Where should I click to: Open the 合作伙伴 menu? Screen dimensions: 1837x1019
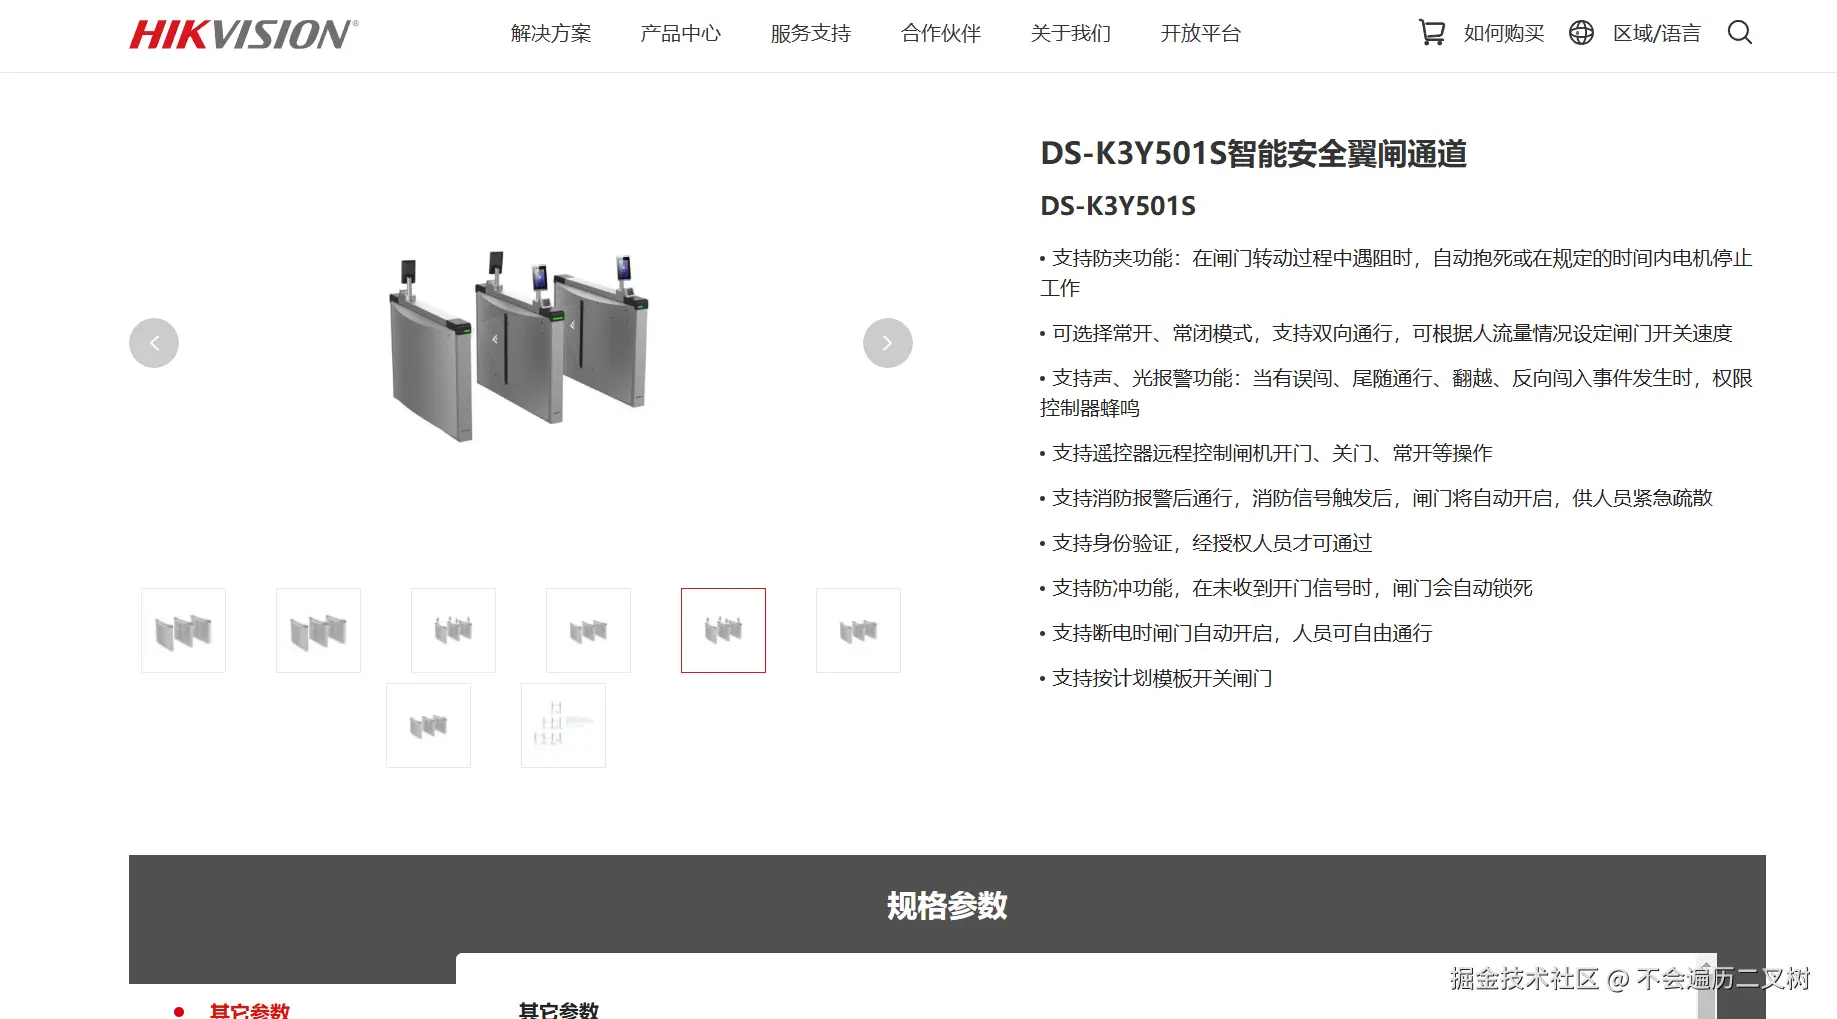tap(941, 33)
